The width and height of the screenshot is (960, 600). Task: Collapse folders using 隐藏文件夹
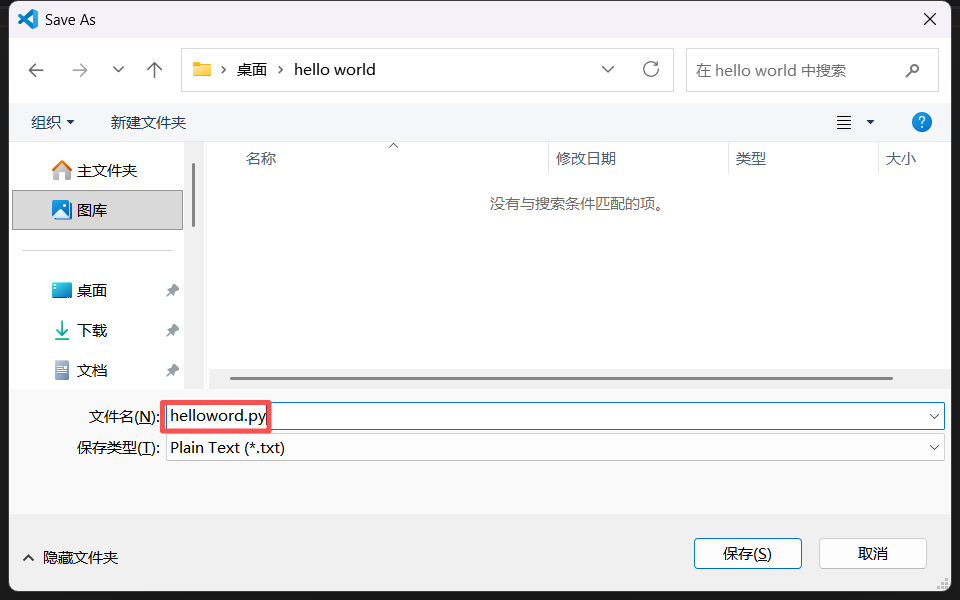70,557
